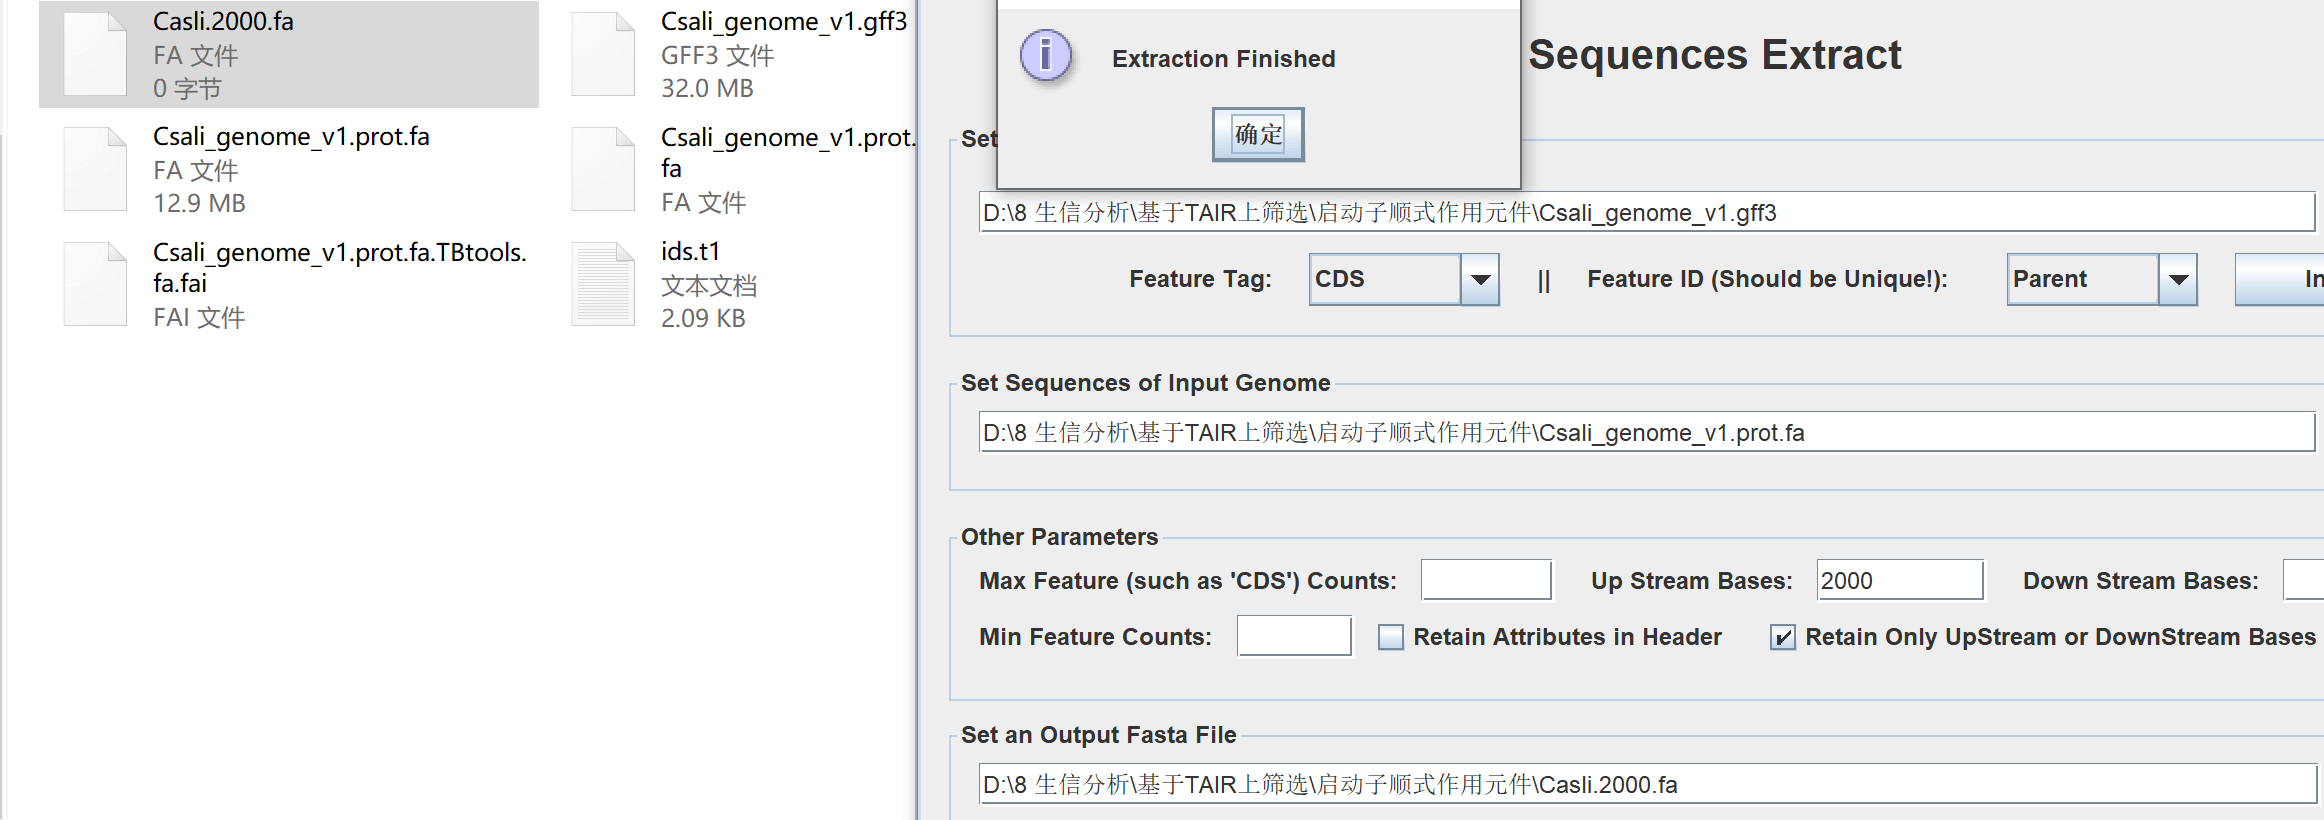Click the output Fasta file path field
The image size is (2324, 820).
pyautogui.click(x=1647, y=784)
